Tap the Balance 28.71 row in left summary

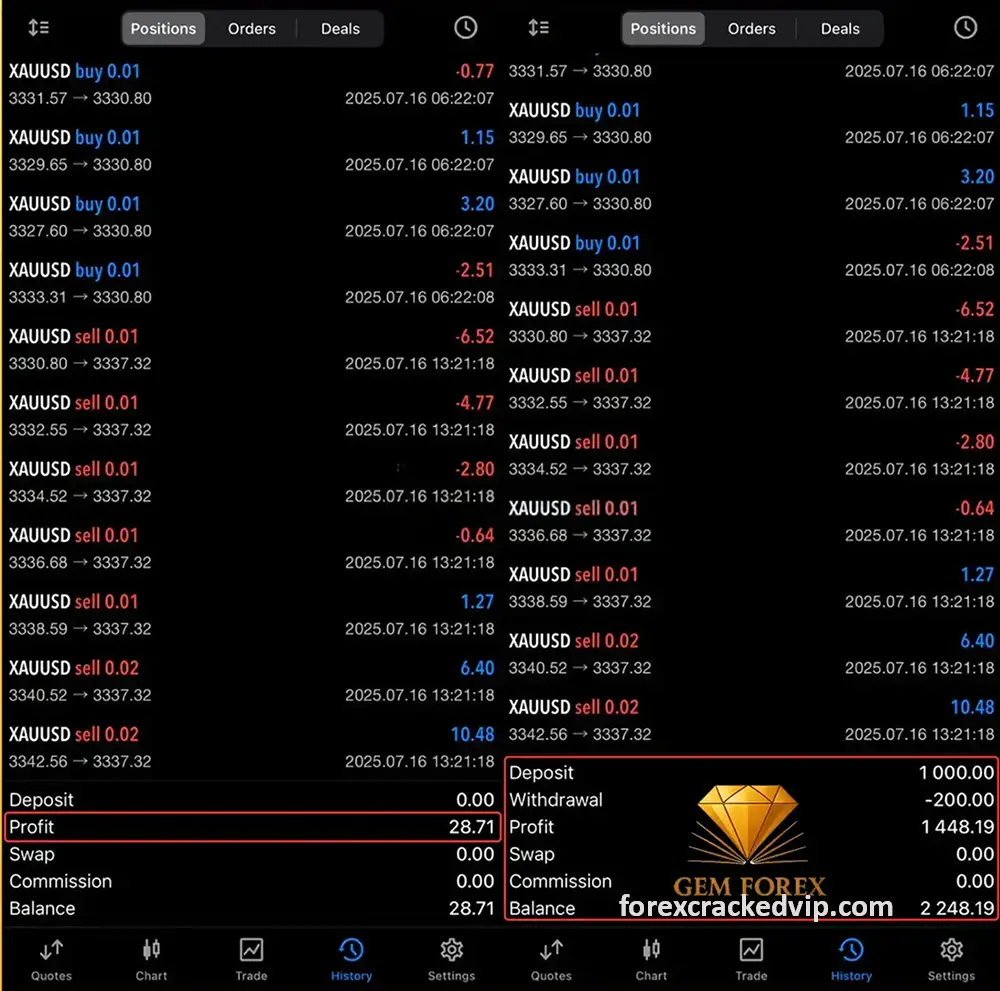[x=251, y=908]
